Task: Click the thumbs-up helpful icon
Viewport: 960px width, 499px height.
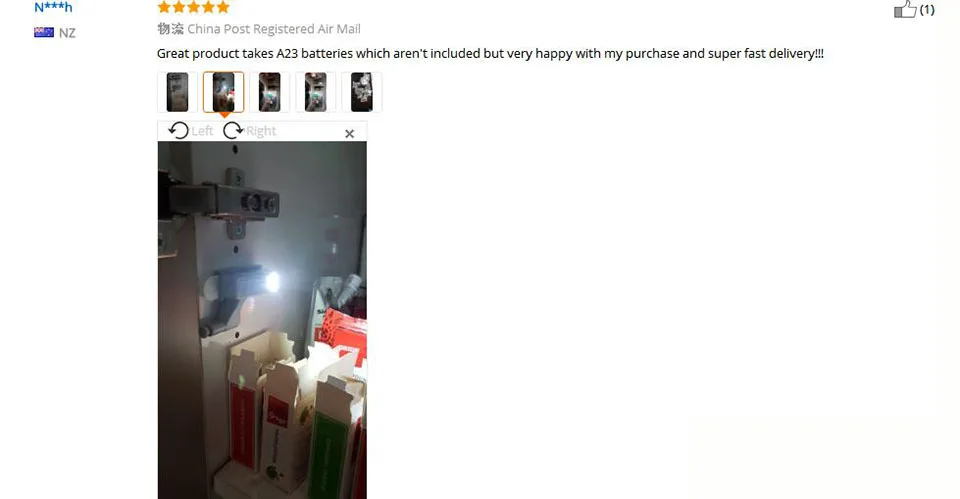Action: (905, 9)
